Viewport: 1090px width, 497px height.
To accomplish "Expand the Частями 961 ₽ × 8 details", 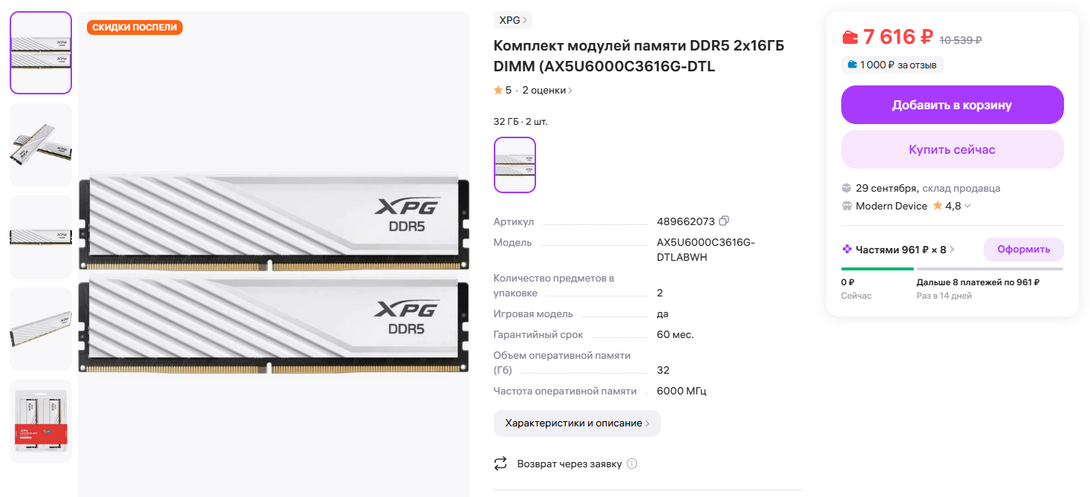I will [898, 249].
